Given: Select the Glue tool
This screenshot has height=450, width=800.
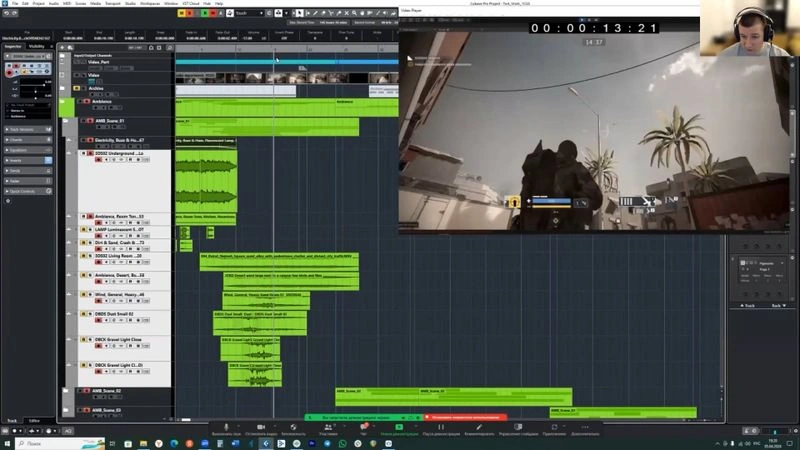Looking at the screenshot, I should 338,13.
